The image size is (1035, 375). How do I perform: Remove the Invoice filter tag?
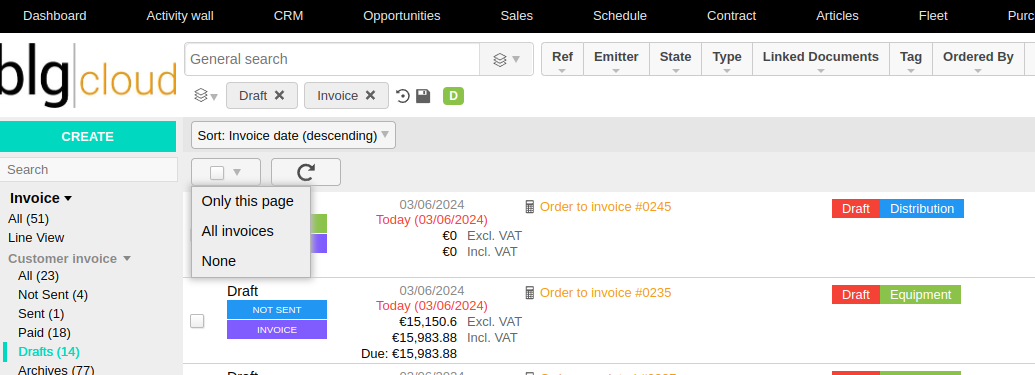click(x=370, y=96)
